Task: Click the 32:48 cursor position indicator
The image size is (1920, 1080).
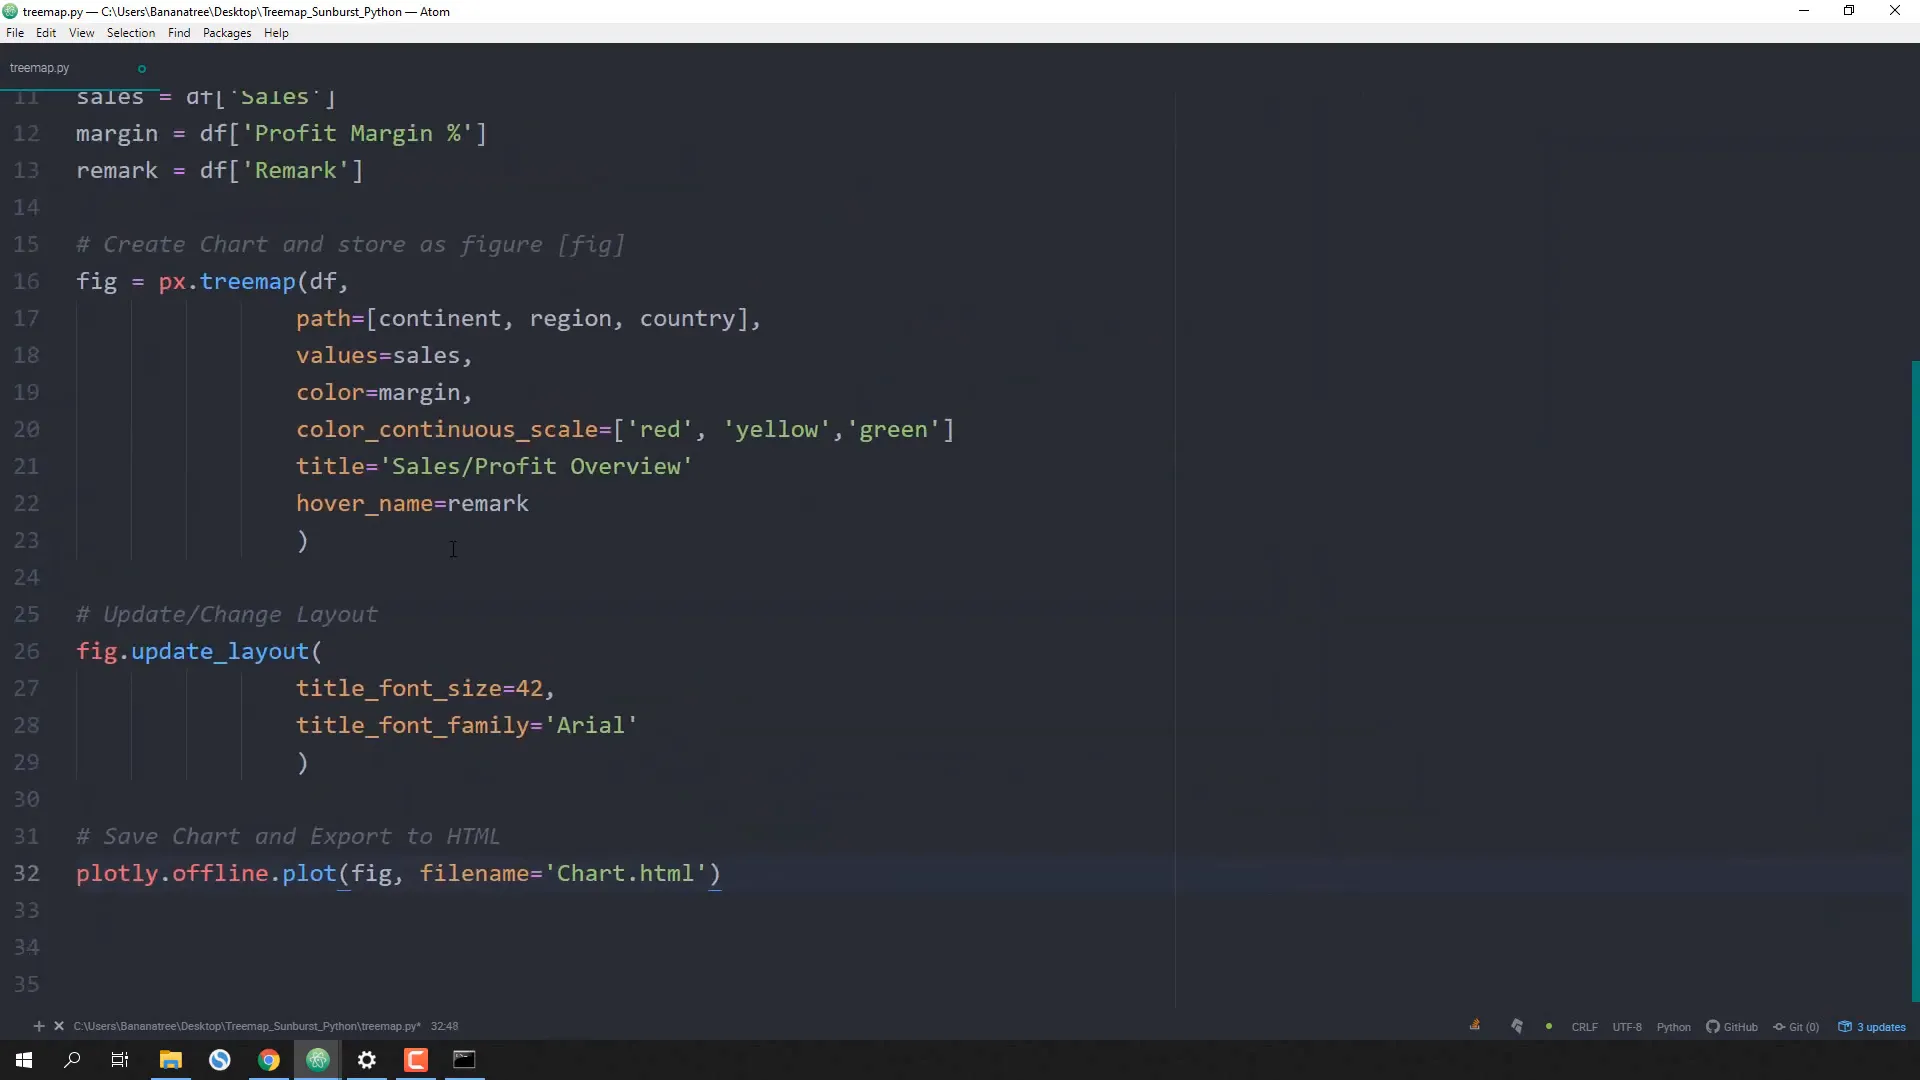Action: pyautogui.click(x=444, y=1026)
